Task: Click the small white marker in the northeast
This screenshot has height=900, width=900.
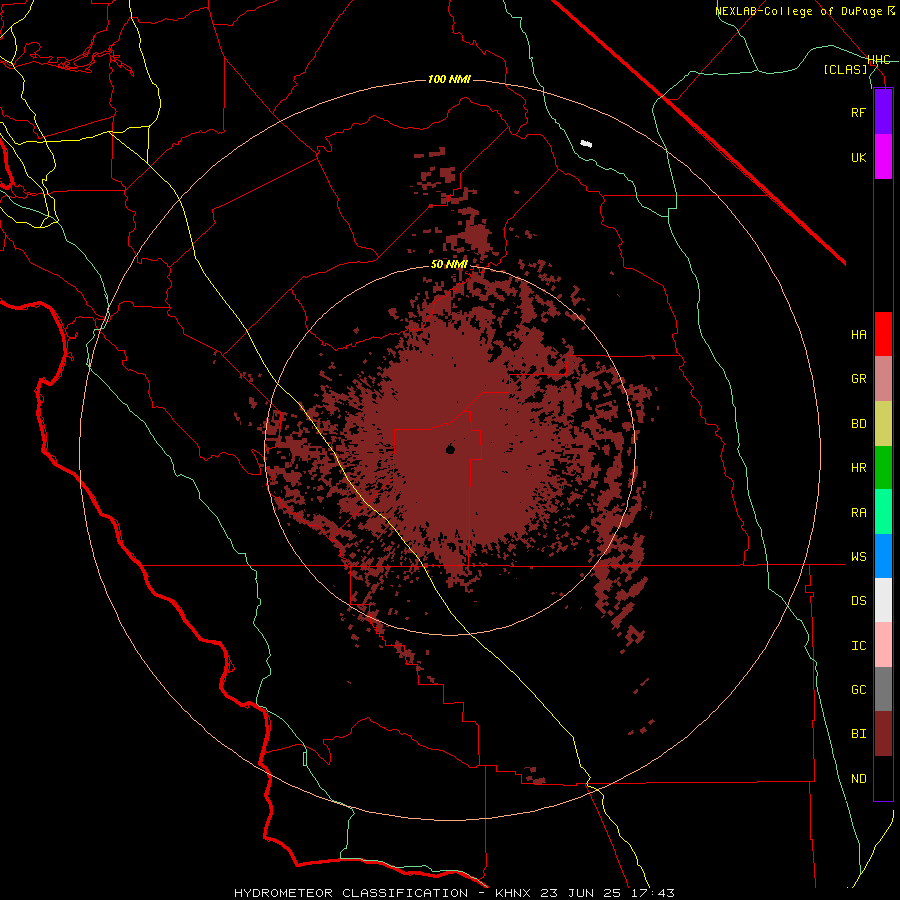Action: coord(586,143)
